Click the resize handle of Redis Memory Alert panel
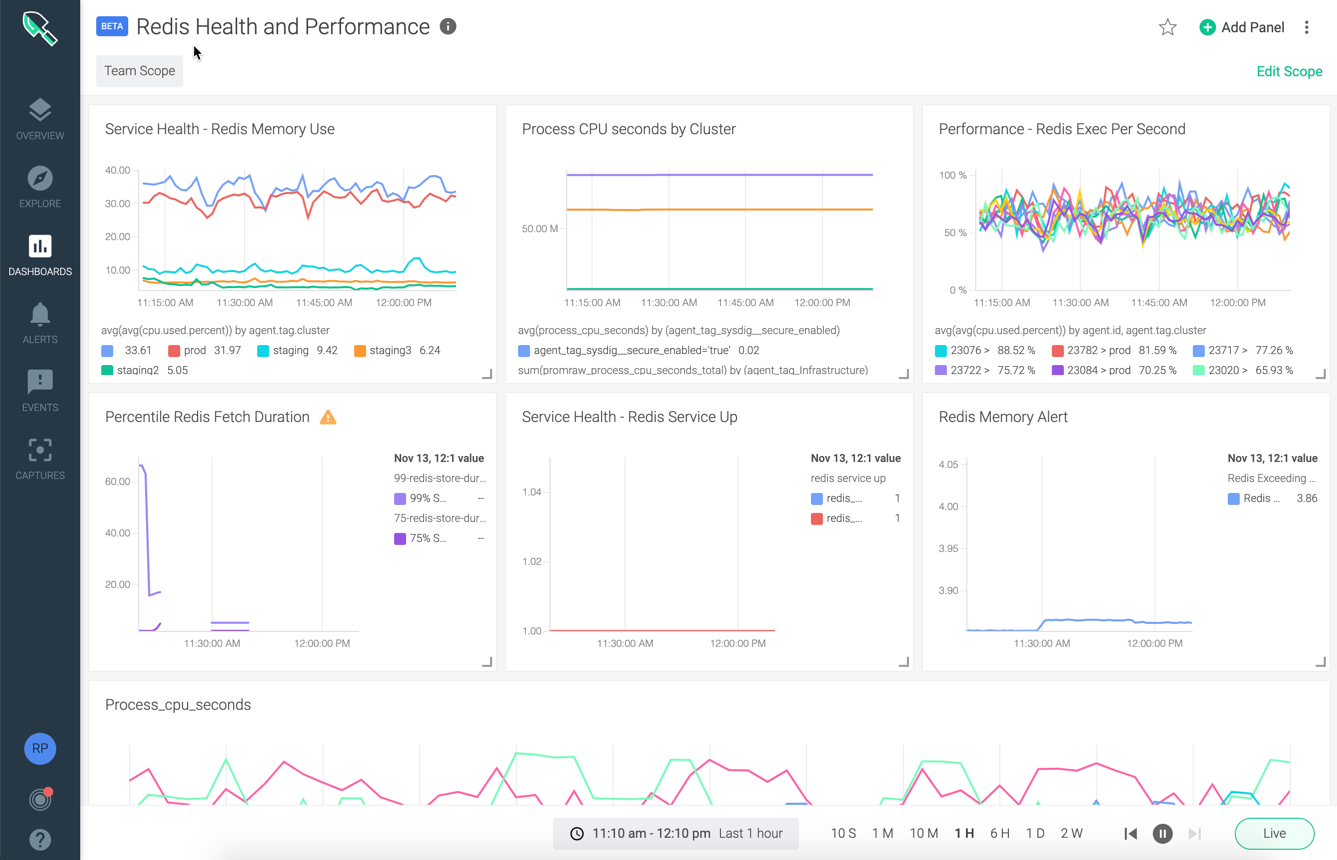 point(1321,662)
